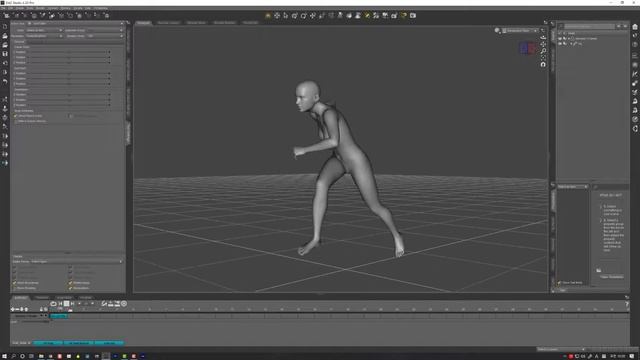Switch to the first Viewport tab
The image size is (640, 360).
(x=143, y=23)
